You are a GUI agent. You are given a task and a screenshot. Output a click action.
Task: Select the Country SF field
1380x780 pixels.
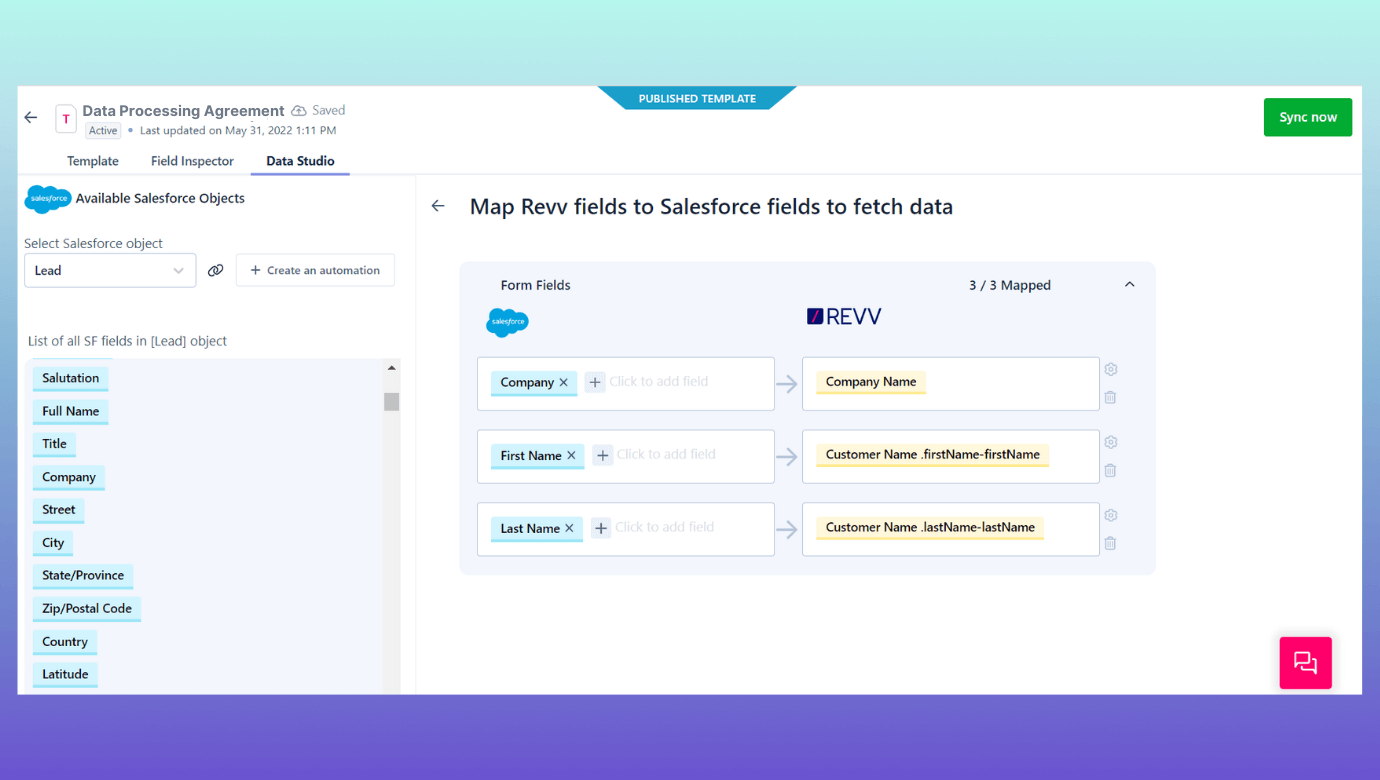pyautogui.click(x=65, y=642)
